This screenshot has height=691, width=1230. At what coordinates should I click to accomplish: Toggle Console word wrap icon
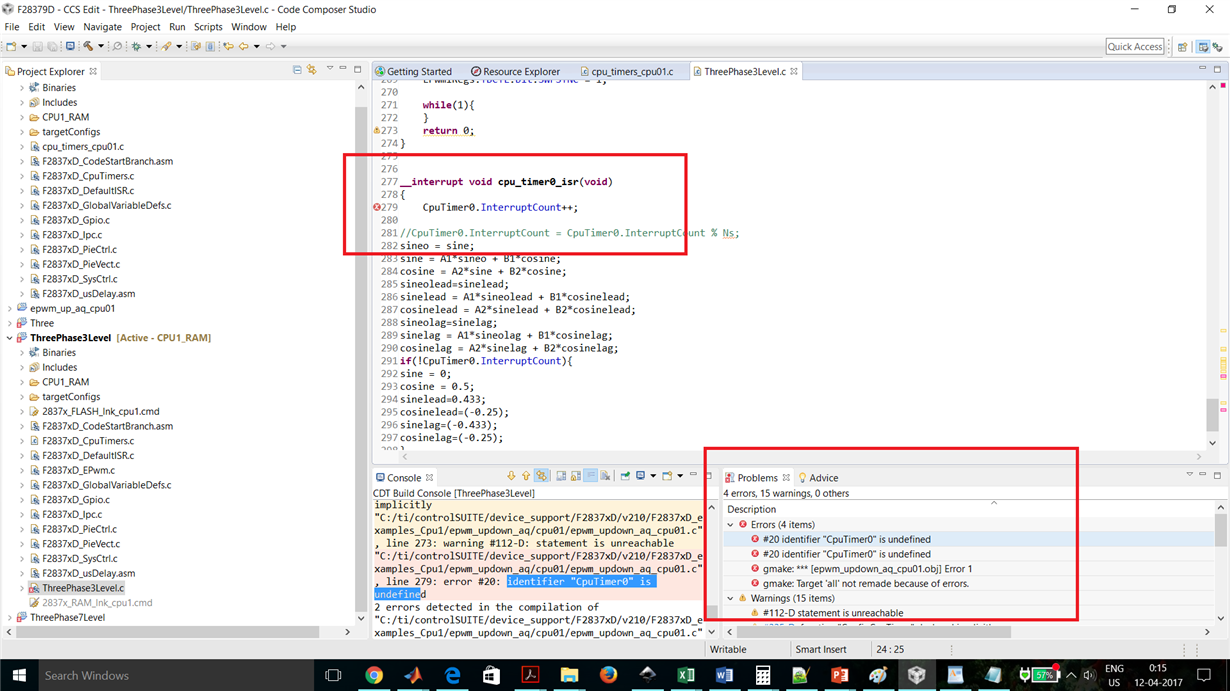591,476
